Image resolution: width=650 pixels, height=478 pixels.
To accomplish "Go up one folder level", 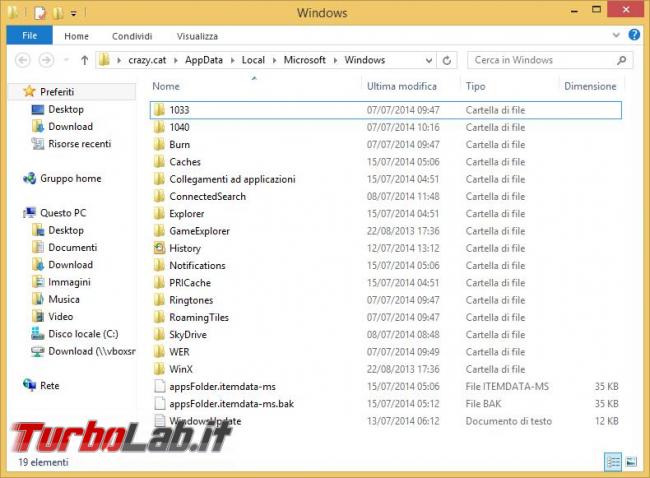I will (84, 60).
